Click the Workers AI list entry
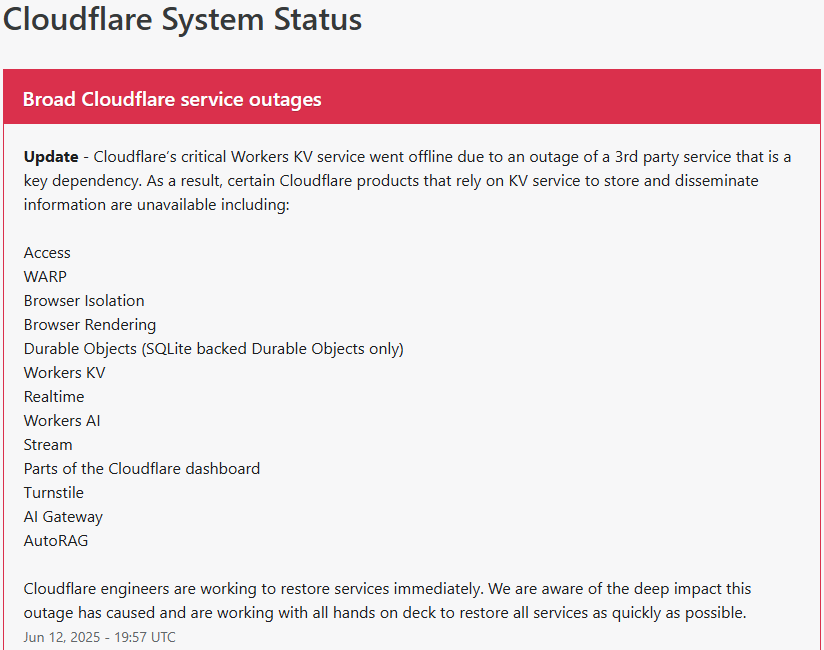Screen dimensions: 824x650 [x=62, y=421]
